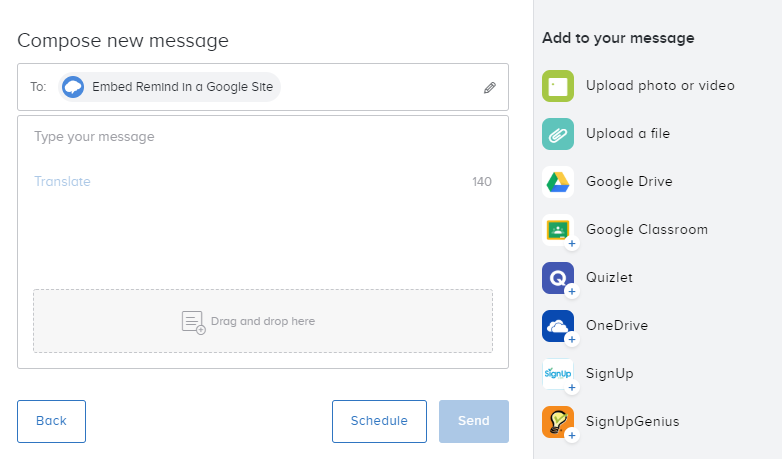782x459 pixels.
Task: Add the OneDrive app icon
Action: click(558, 326)
